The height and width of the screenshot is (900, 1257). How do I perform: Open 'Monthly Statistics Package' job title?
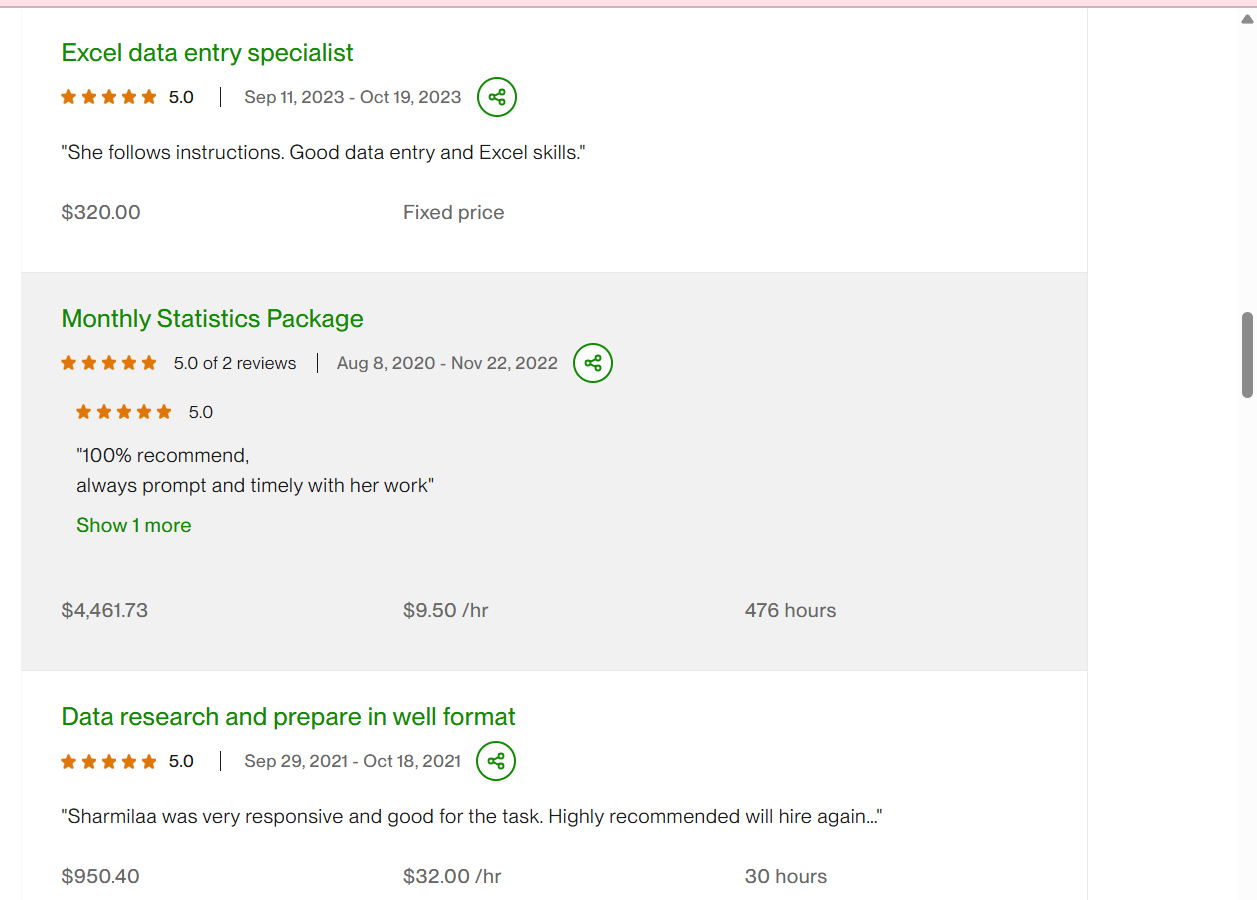click(x=212, y=318)
